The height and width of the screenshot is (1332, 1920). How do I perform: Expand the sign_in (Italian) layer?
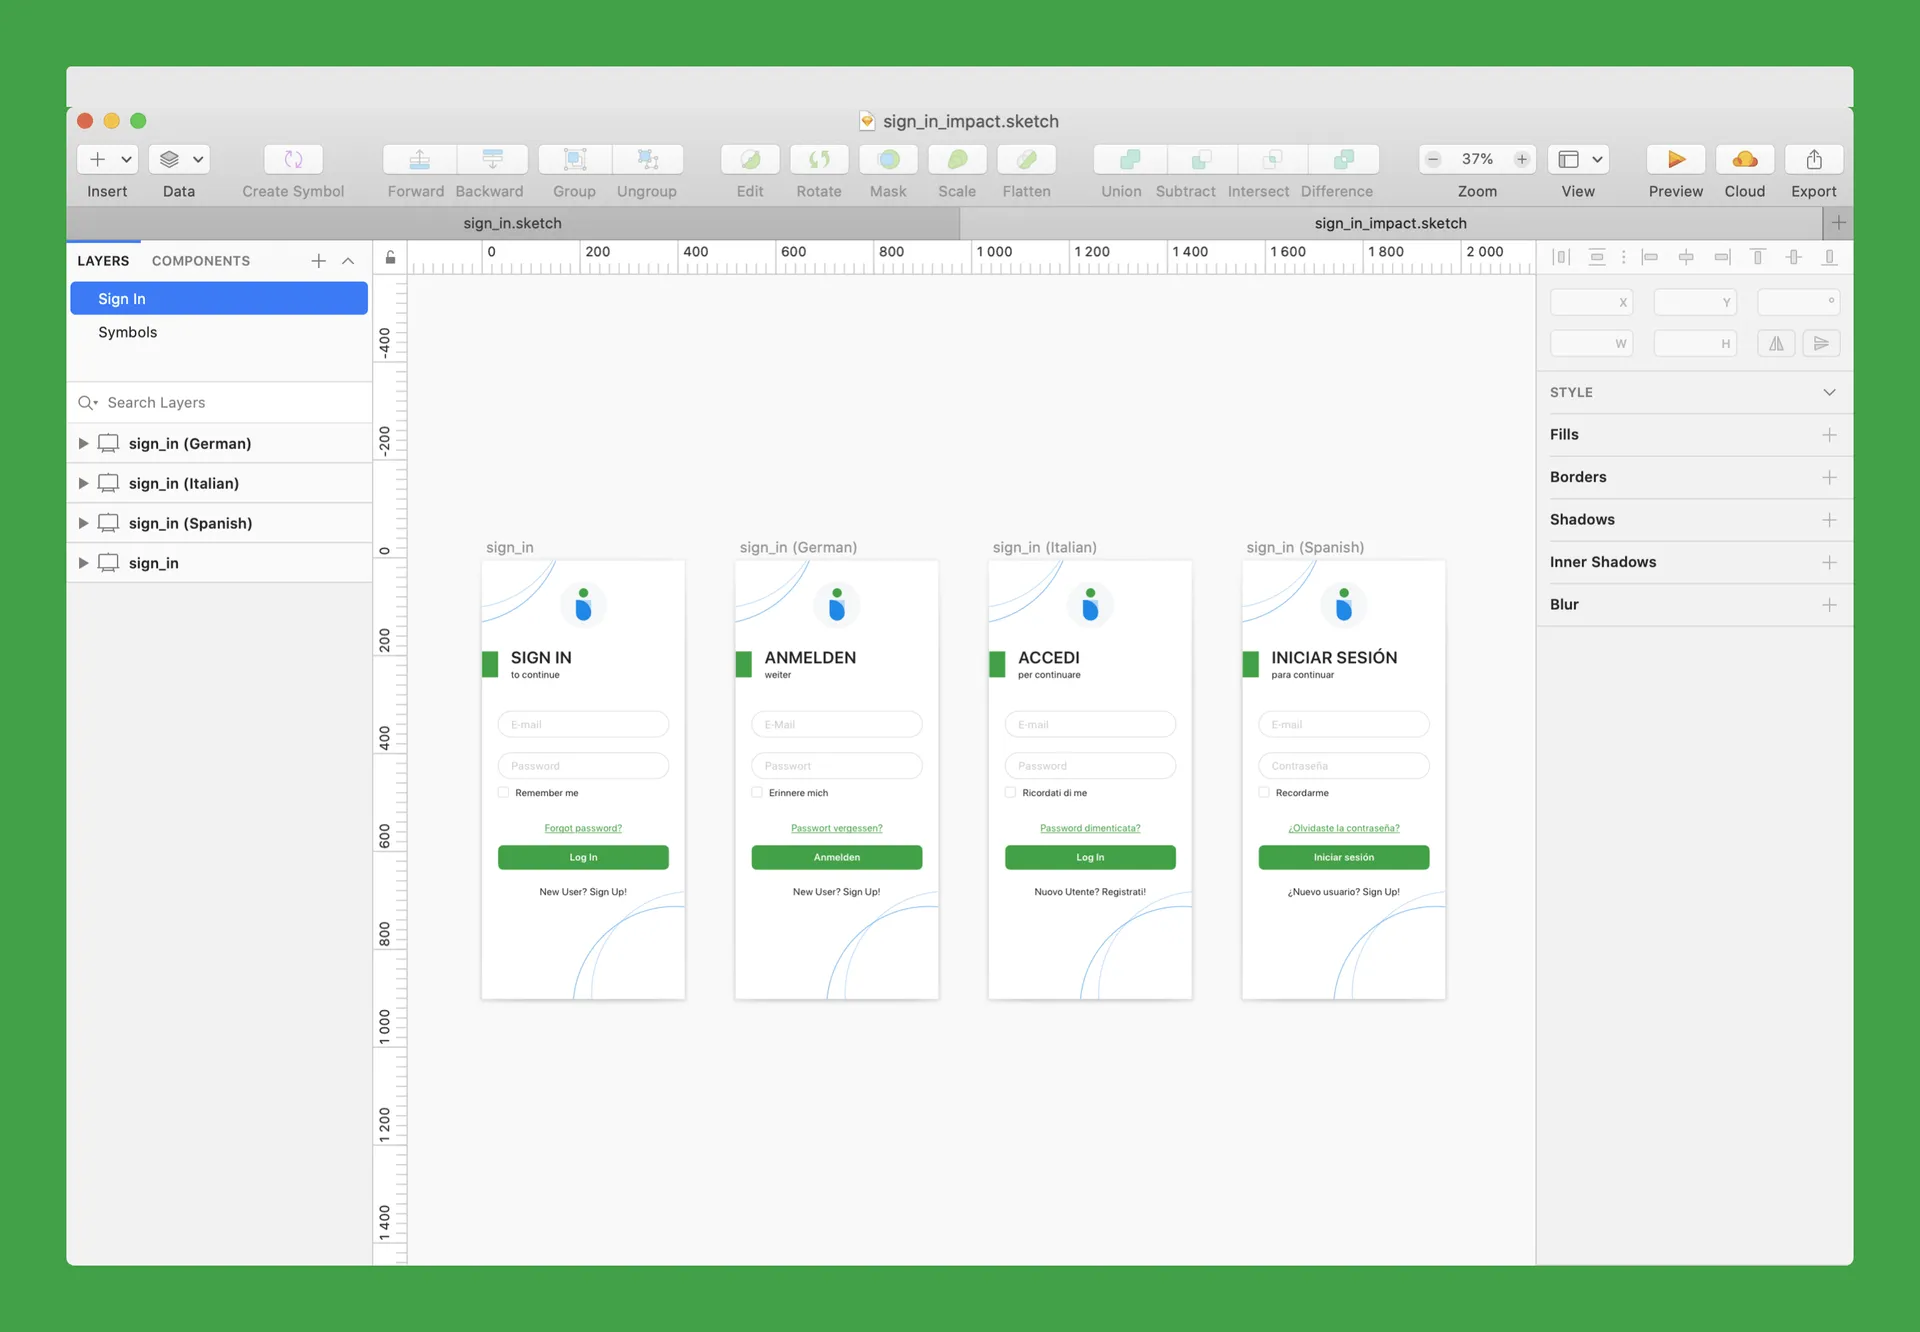tap(83, 483)
